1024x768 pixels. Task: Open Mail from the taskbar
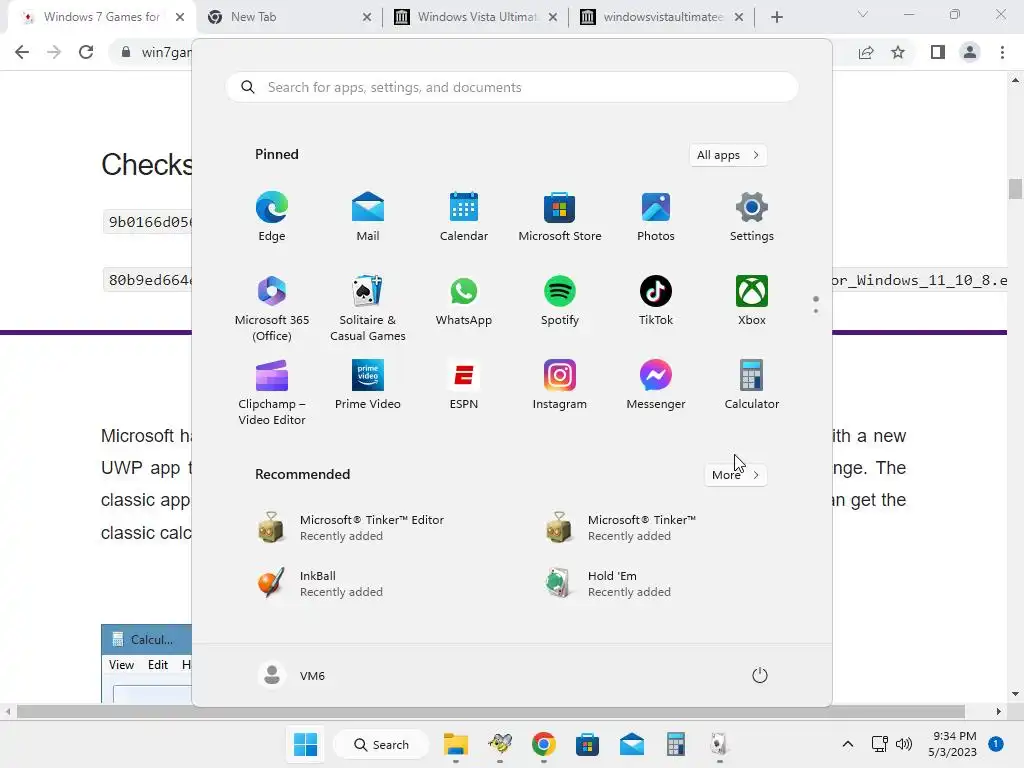pos(632,744)
